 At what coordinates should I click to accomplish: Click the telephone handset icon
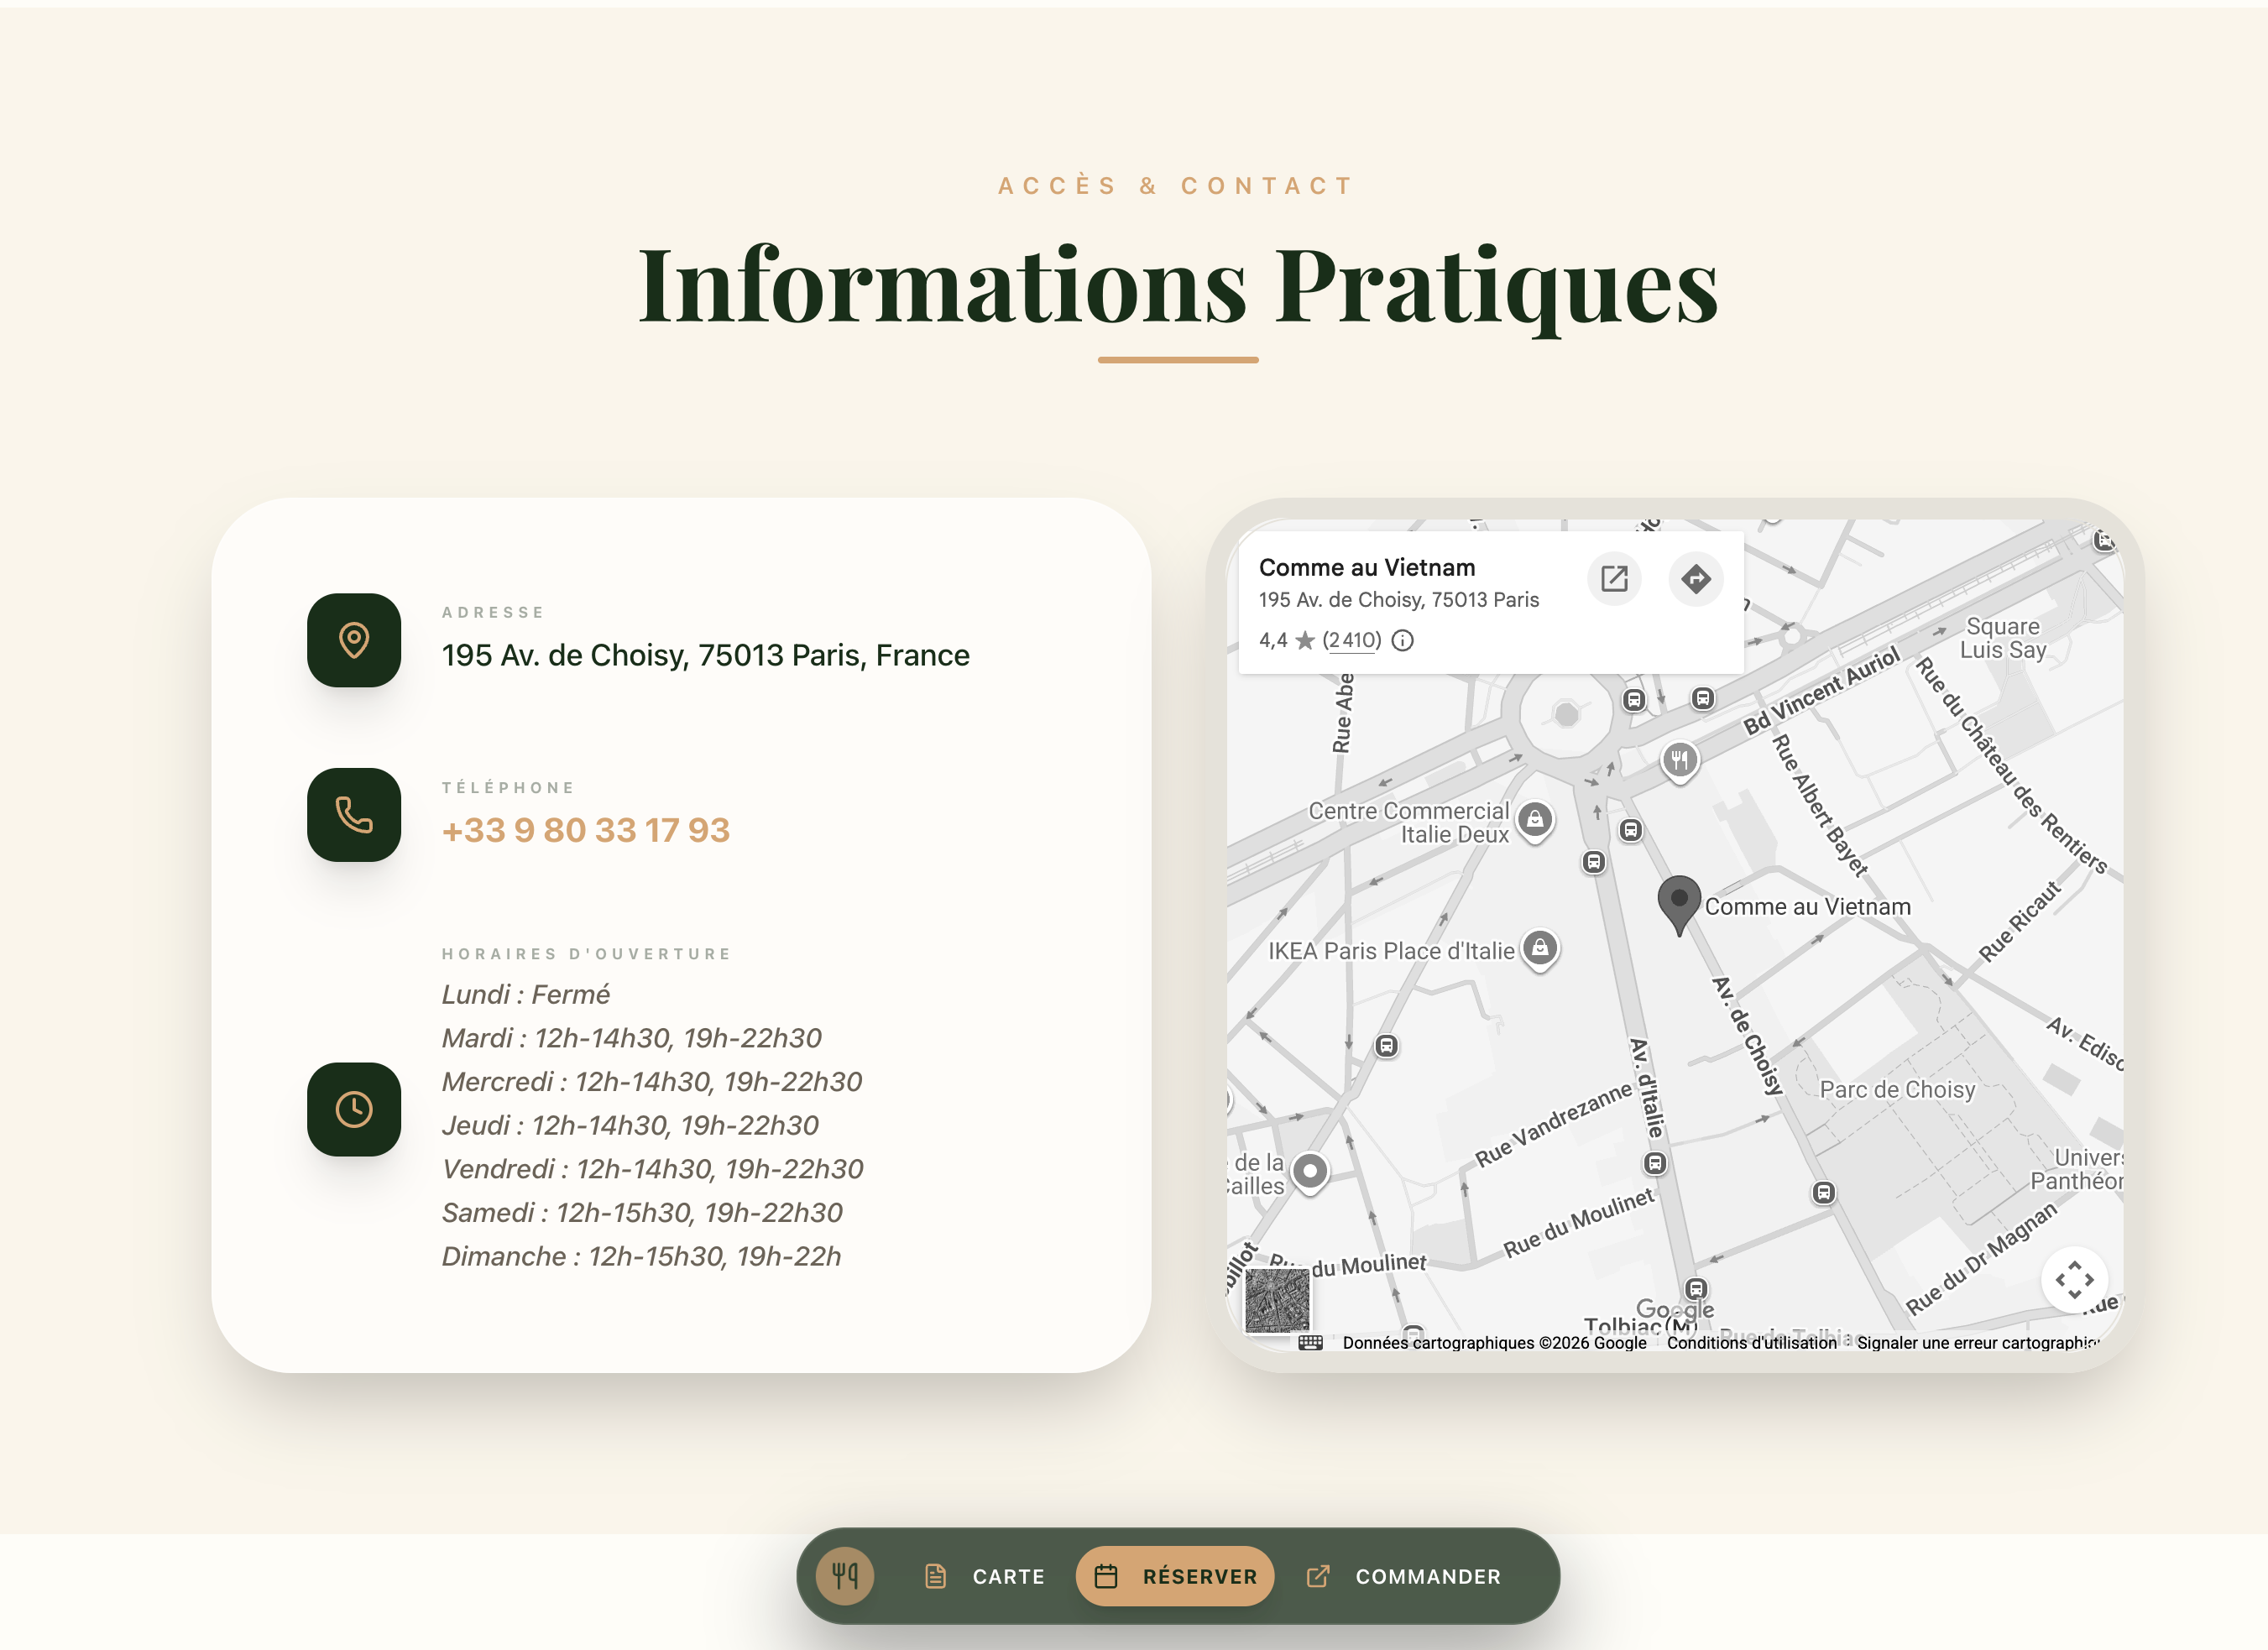tap(354, 815)
